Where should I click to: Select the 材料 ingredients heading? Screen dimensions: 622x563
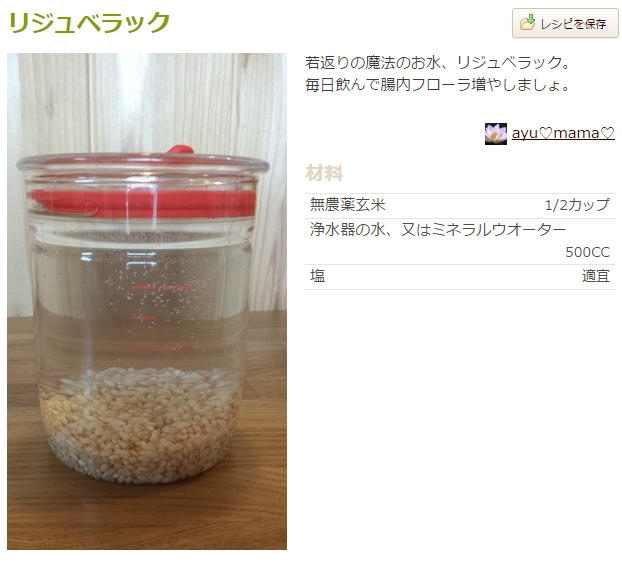click(324, 173)
